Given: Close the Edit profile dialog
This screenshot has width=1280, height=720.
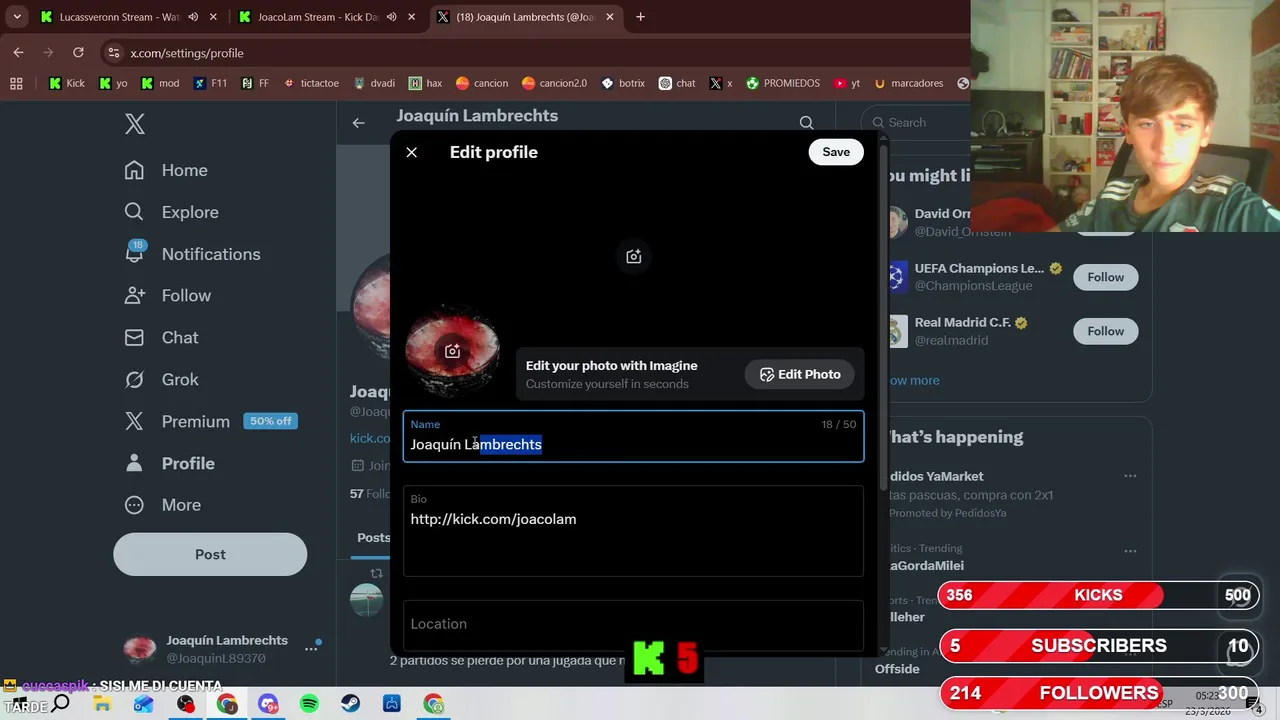Looking at the screenshot, I should pyautogui.click(x=411, y=152).
